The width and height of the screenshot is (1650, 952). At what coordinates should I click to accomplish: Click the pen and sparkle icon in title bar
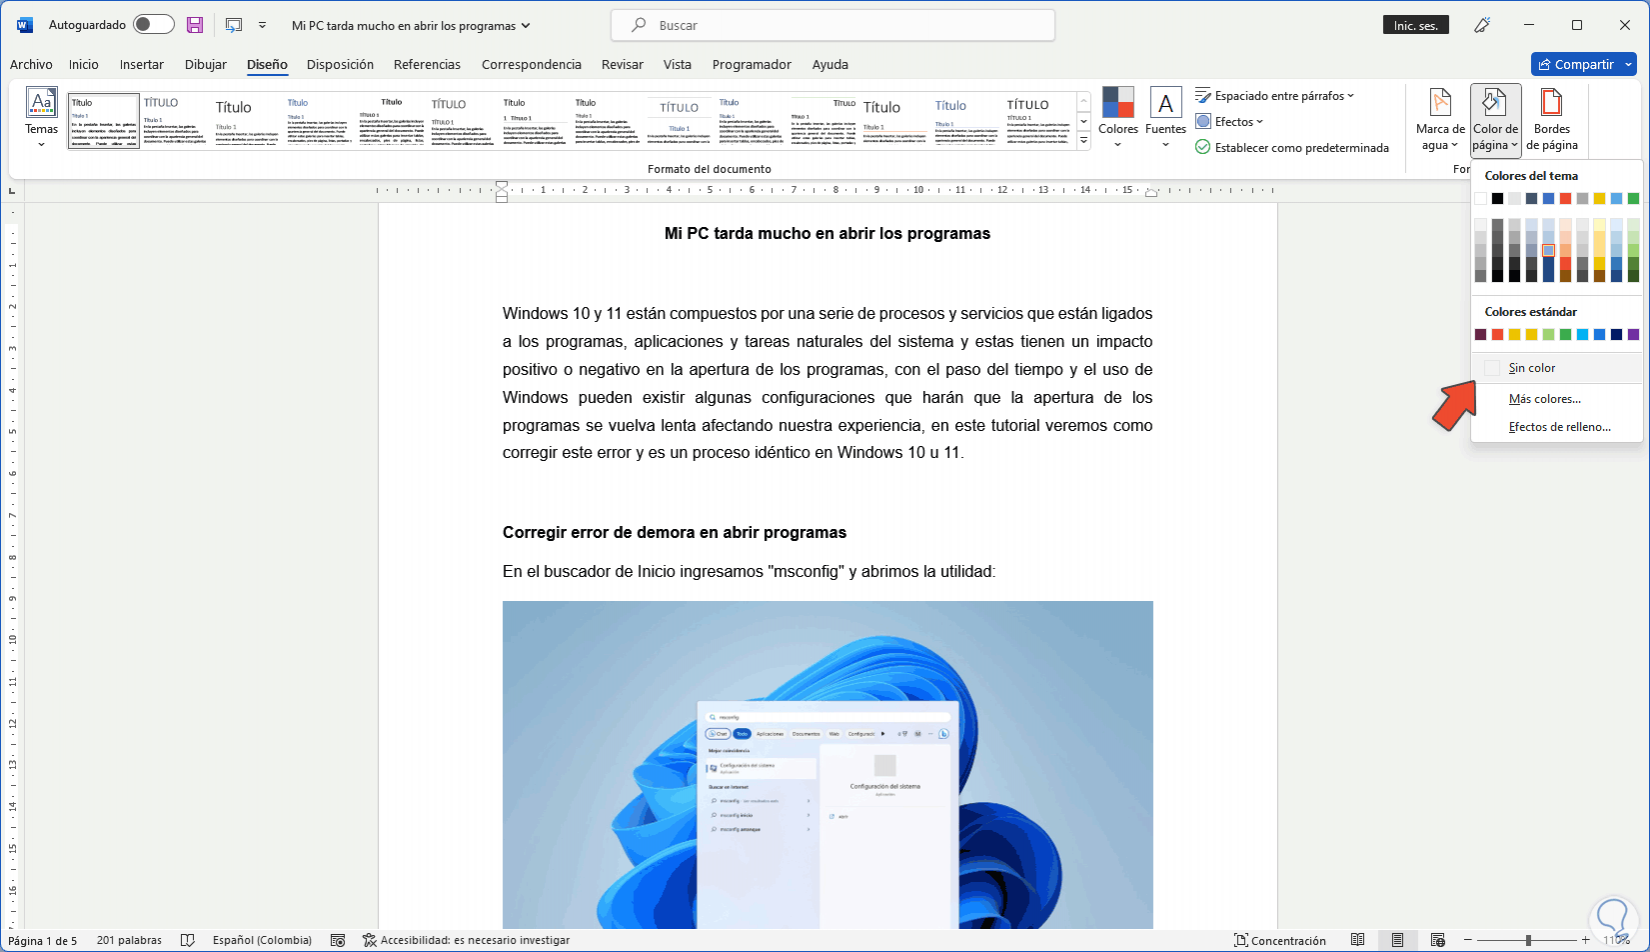(x=1482, y=25)
